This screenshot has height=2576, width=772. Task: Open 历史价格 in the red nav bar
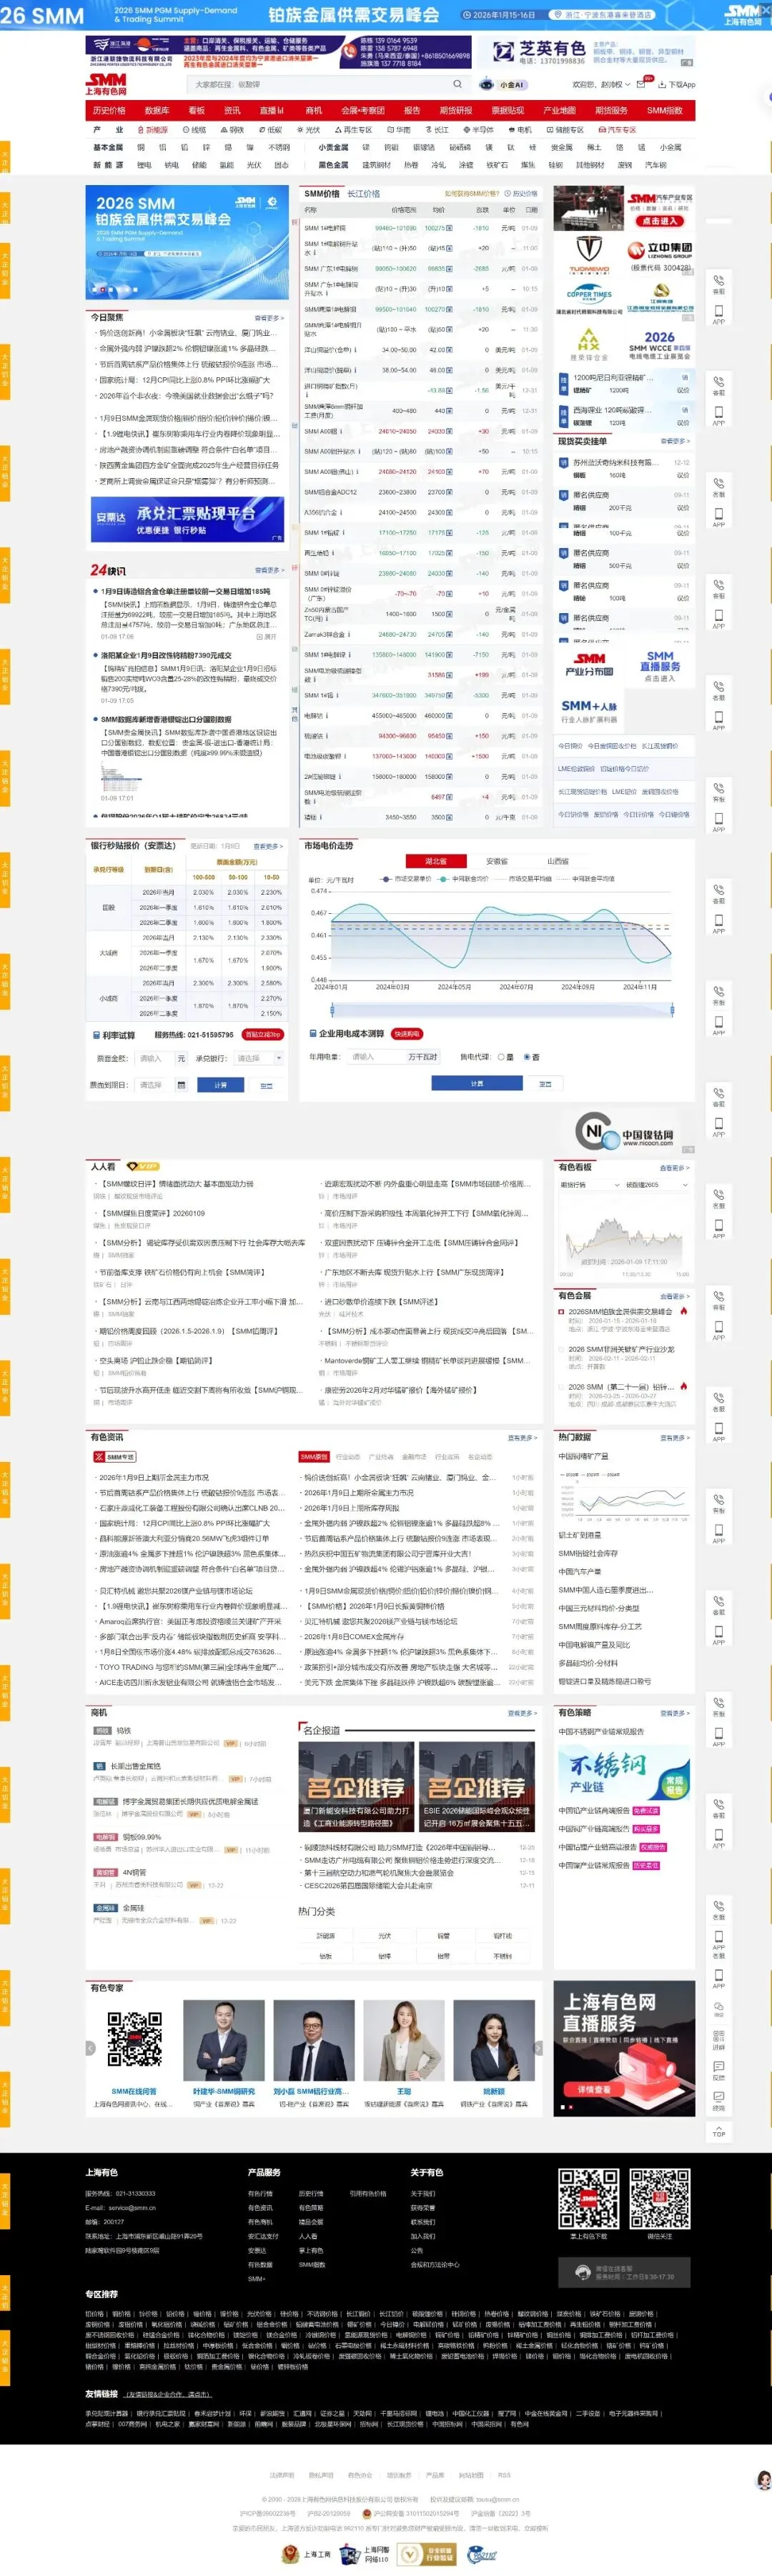pyautogui.click(x=109, y=110)
